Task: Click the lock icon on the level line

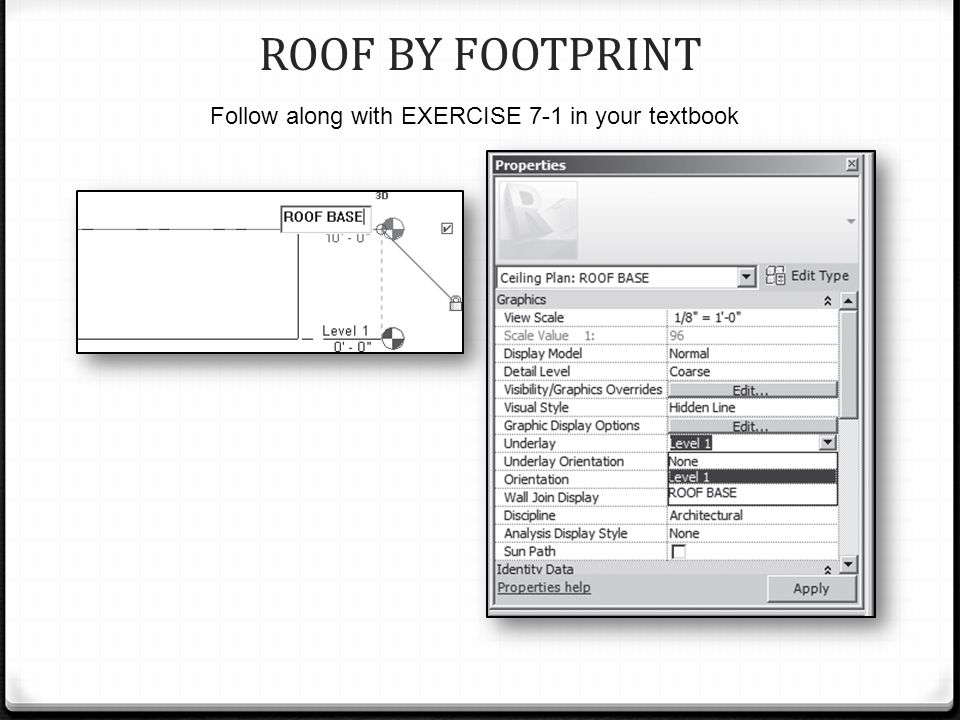Action: click(x=456, y=302)
